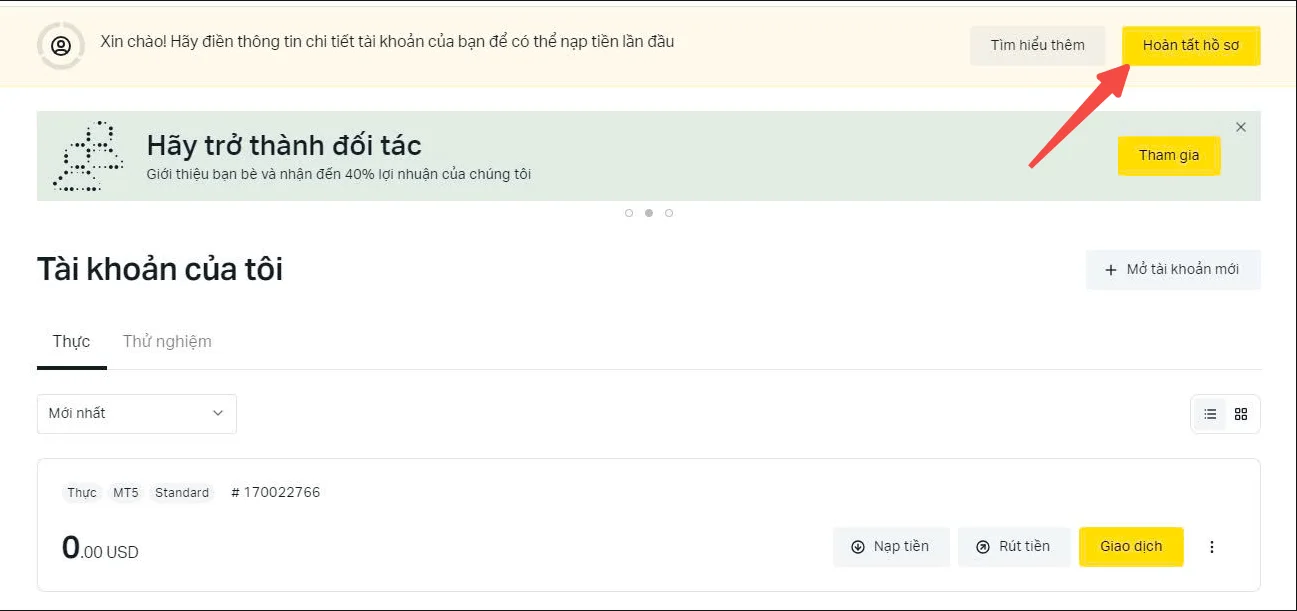Select the first carousel dot indicator
The height and width of the screenshot is (611, 1297).
click(629, 213)
